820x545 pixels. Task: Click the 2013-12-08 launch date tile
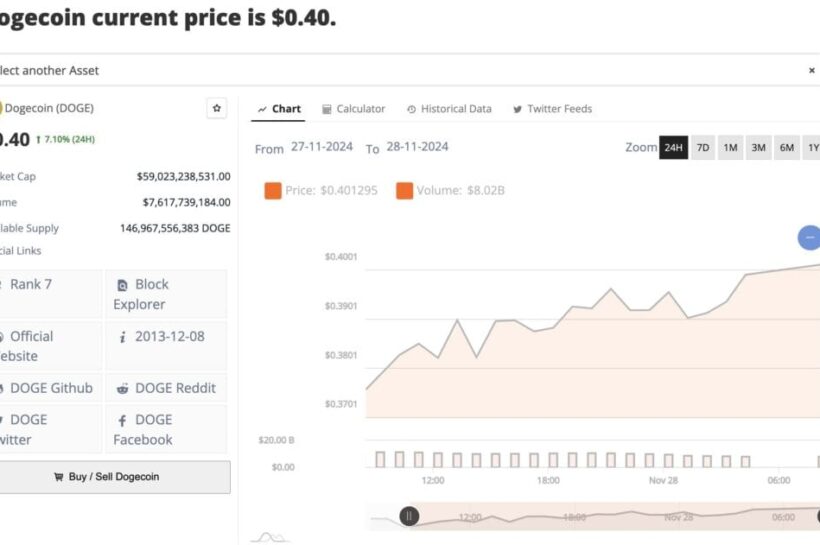click(x=166, y=346)
